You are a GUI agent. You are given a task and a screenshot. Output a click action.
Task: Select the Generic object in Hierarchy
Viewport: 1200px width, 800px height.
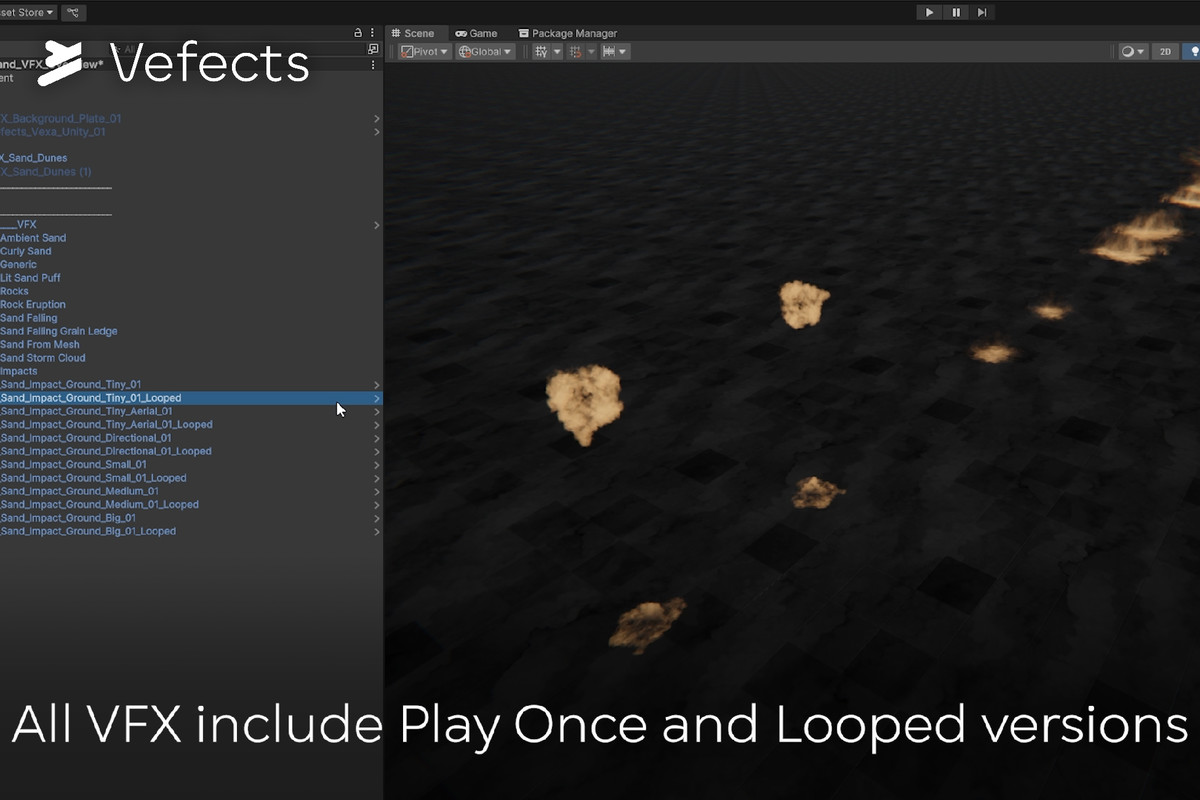18,265
